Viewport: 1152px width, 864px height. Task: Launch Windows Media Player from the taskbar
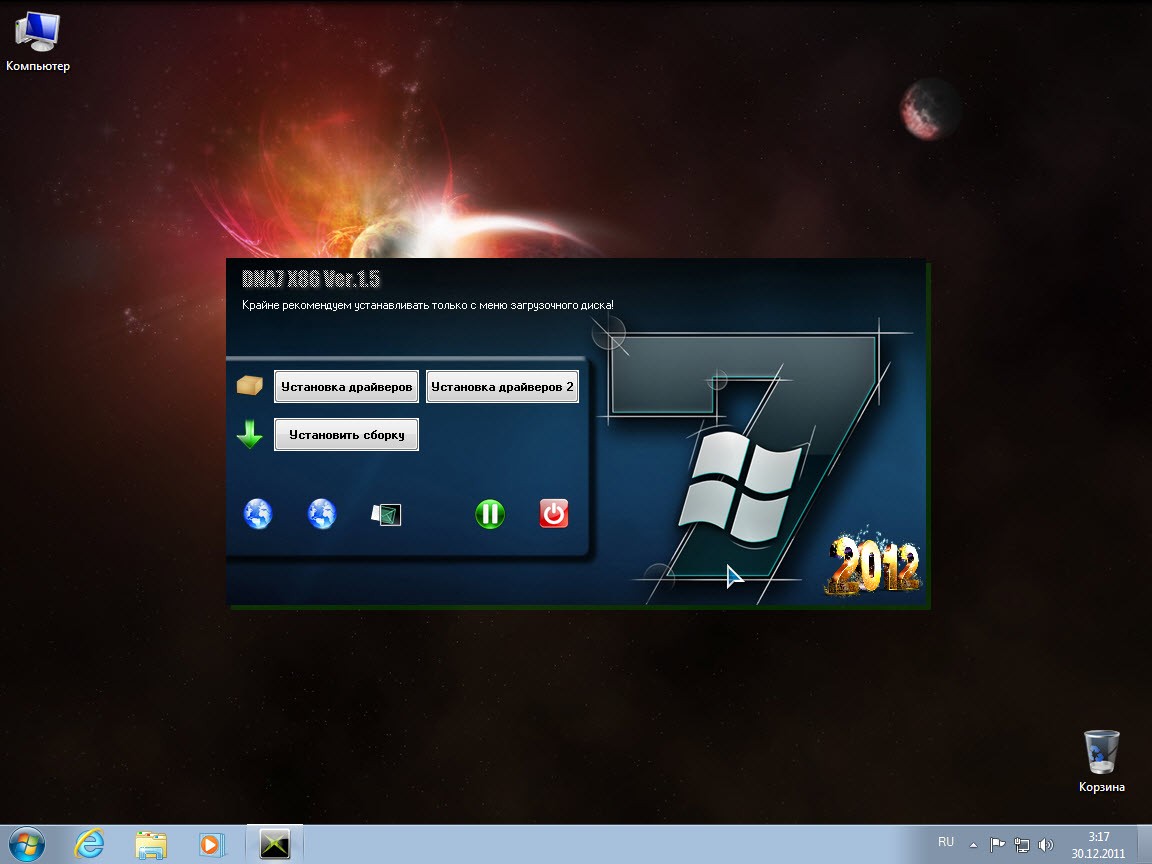(211, 845)
